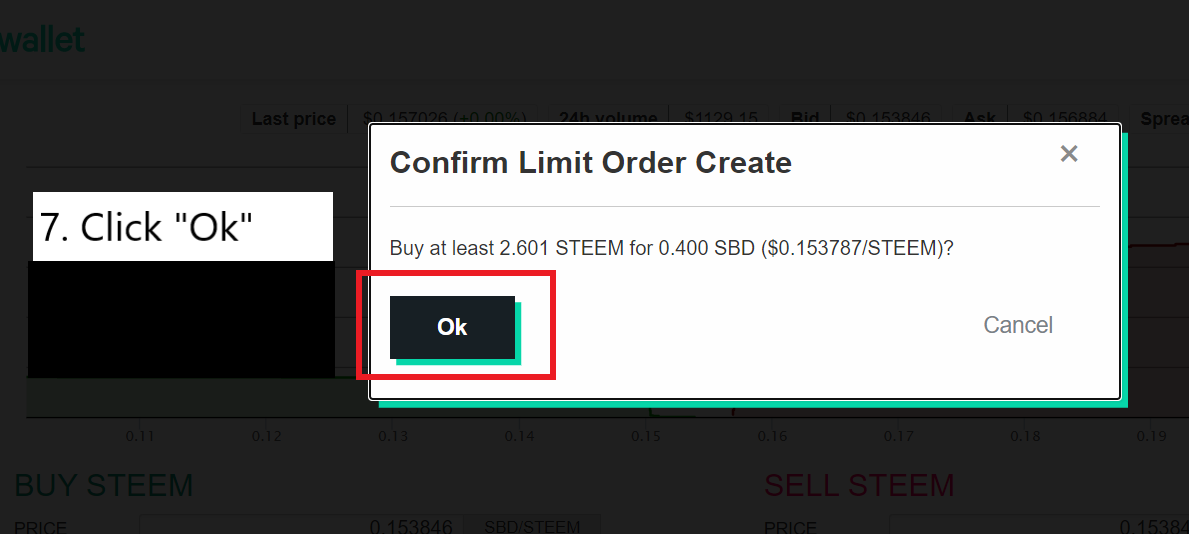
Task: Click the Last price label
Action: (293, 119)
